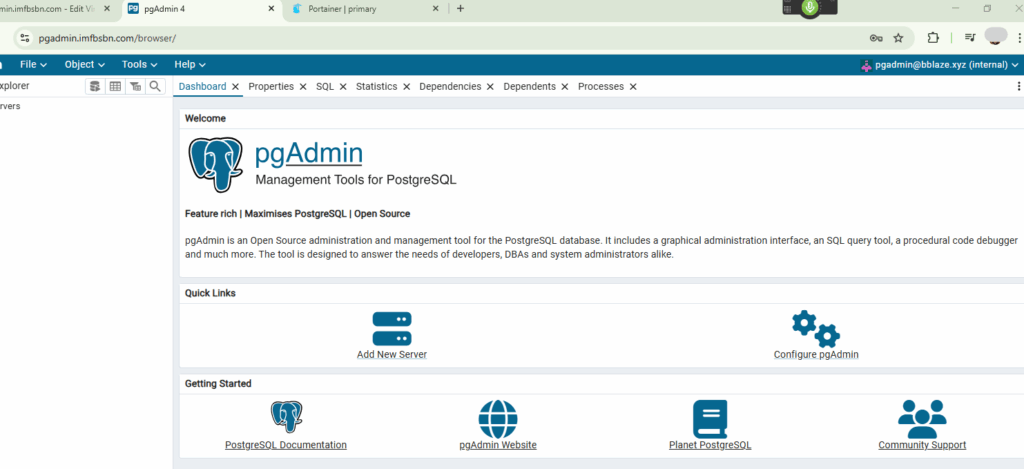1024x469 pixels.
Task: Click the Configure pgAdmin gears icon
Action: (x=815, y=328)
